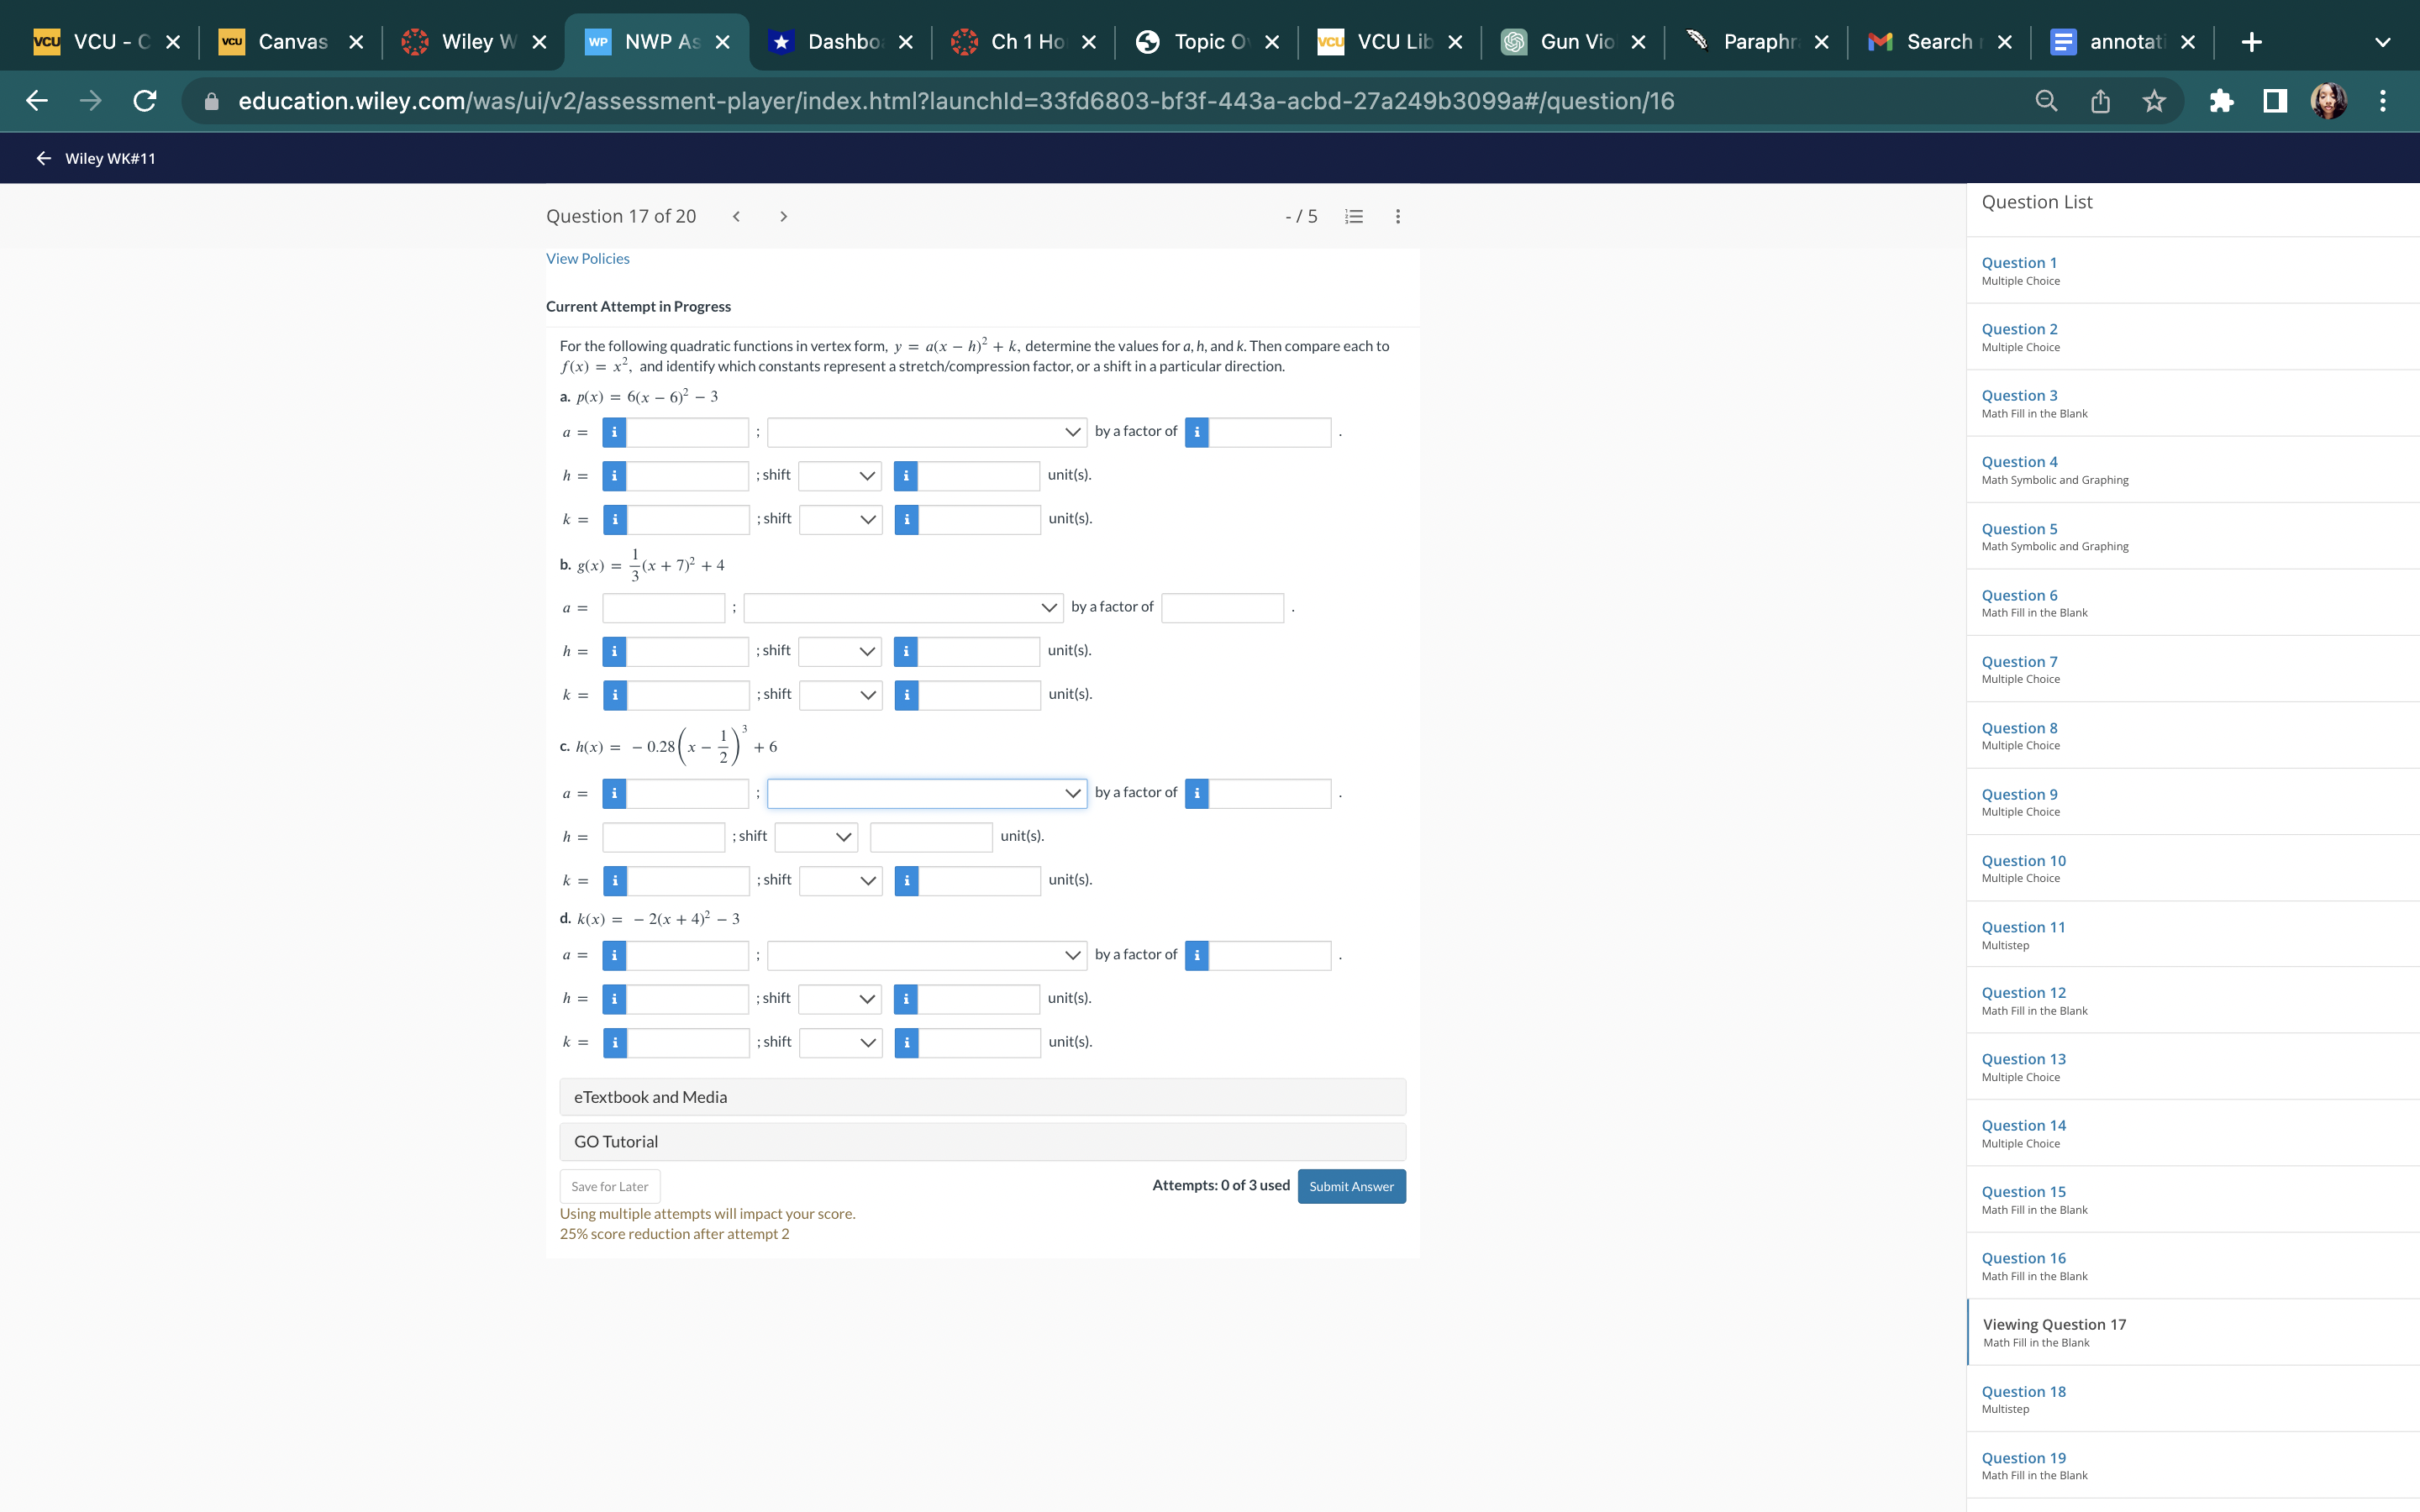The height and width of the screenshot is (1512, 2420).
Task: Open a new browser tab
Action: [2252, 42]
